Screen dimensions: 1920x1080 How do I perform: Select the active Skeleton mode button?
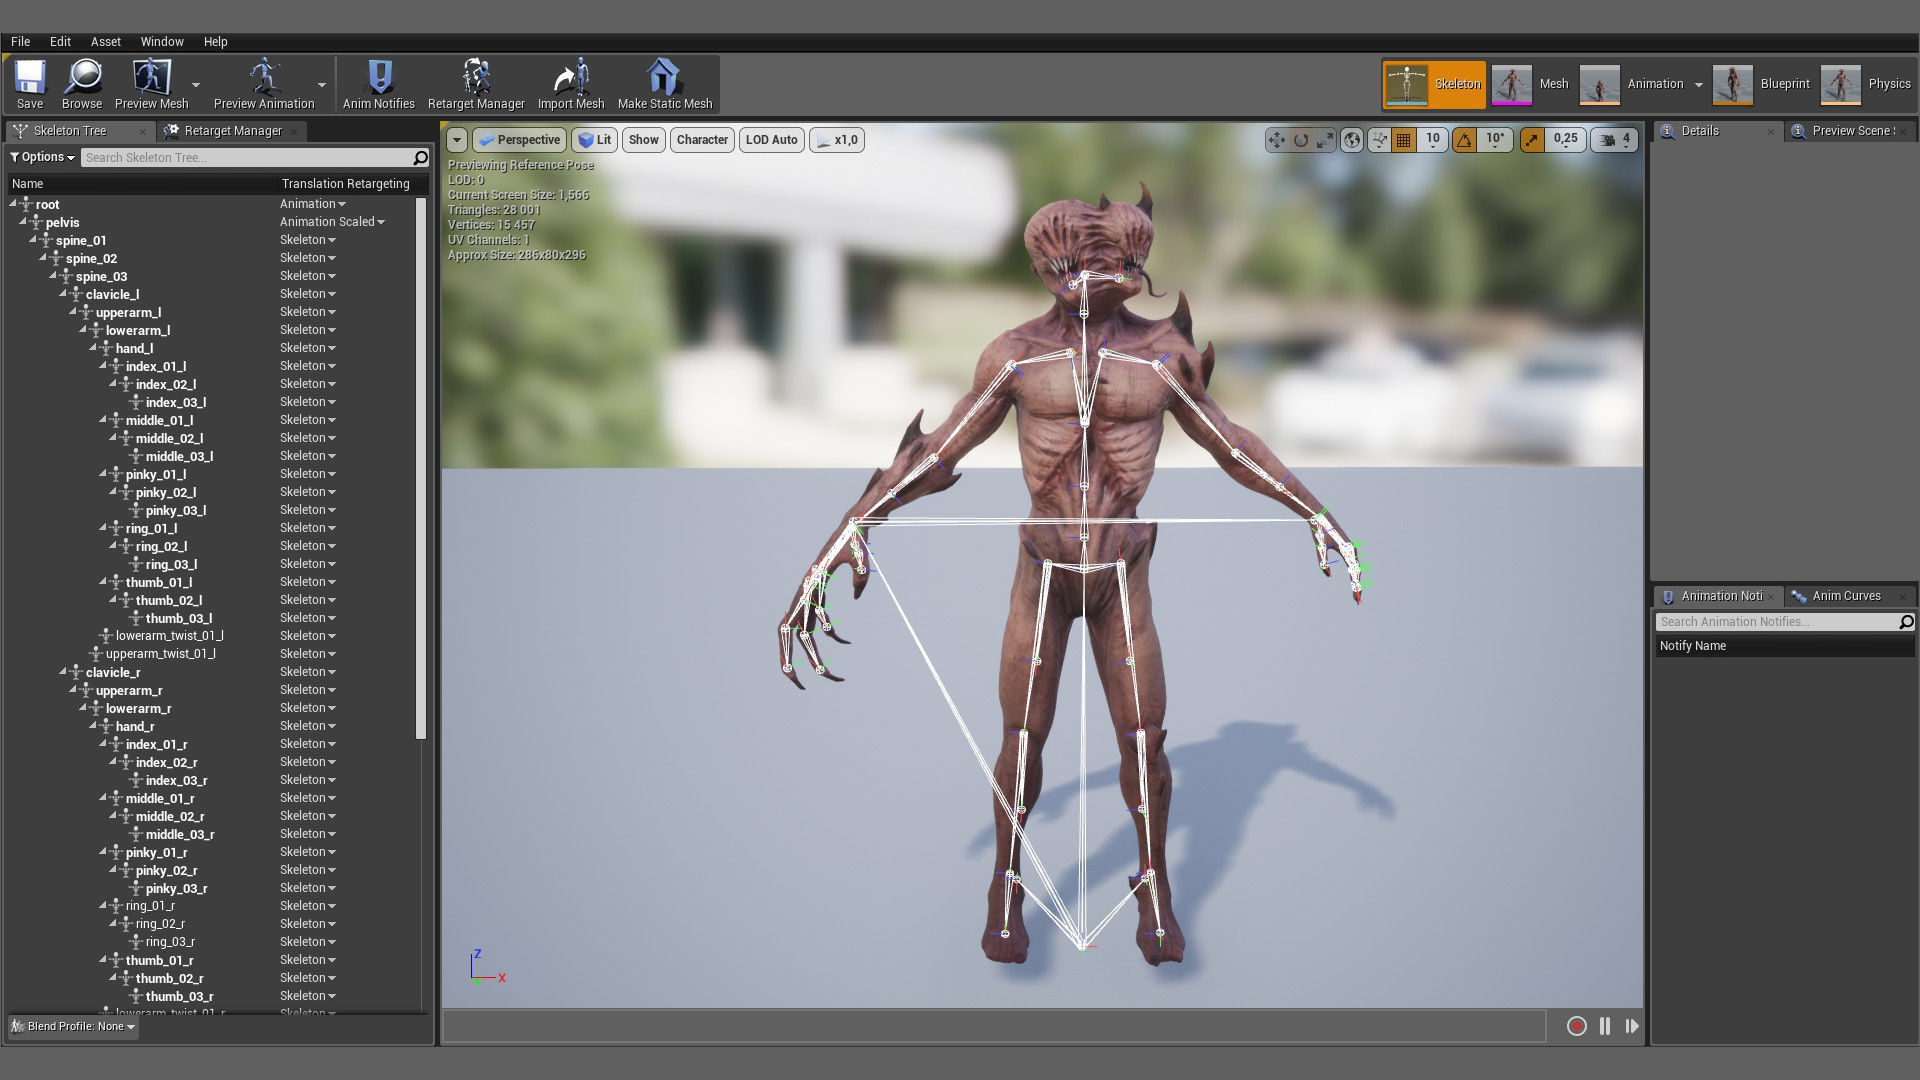(1434, 84)
